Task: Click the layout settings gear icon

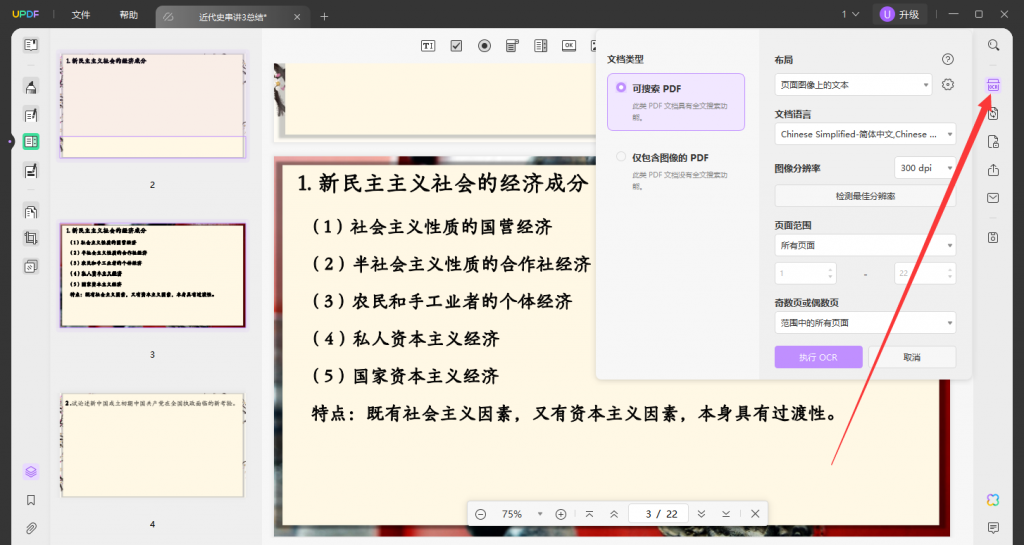Action: coord(948,85)
